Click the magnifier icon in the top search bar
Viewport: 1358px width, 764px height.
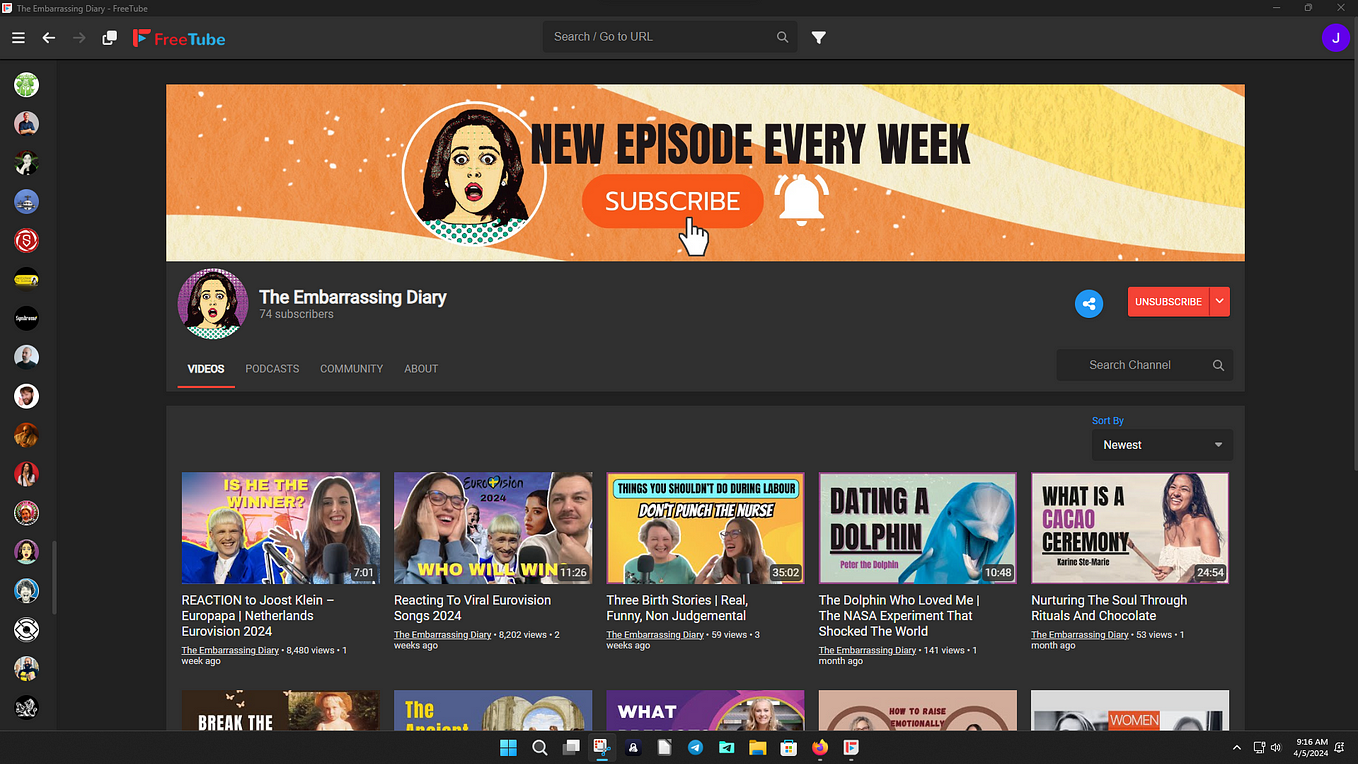pyautogui.click(x=782, y=37)
